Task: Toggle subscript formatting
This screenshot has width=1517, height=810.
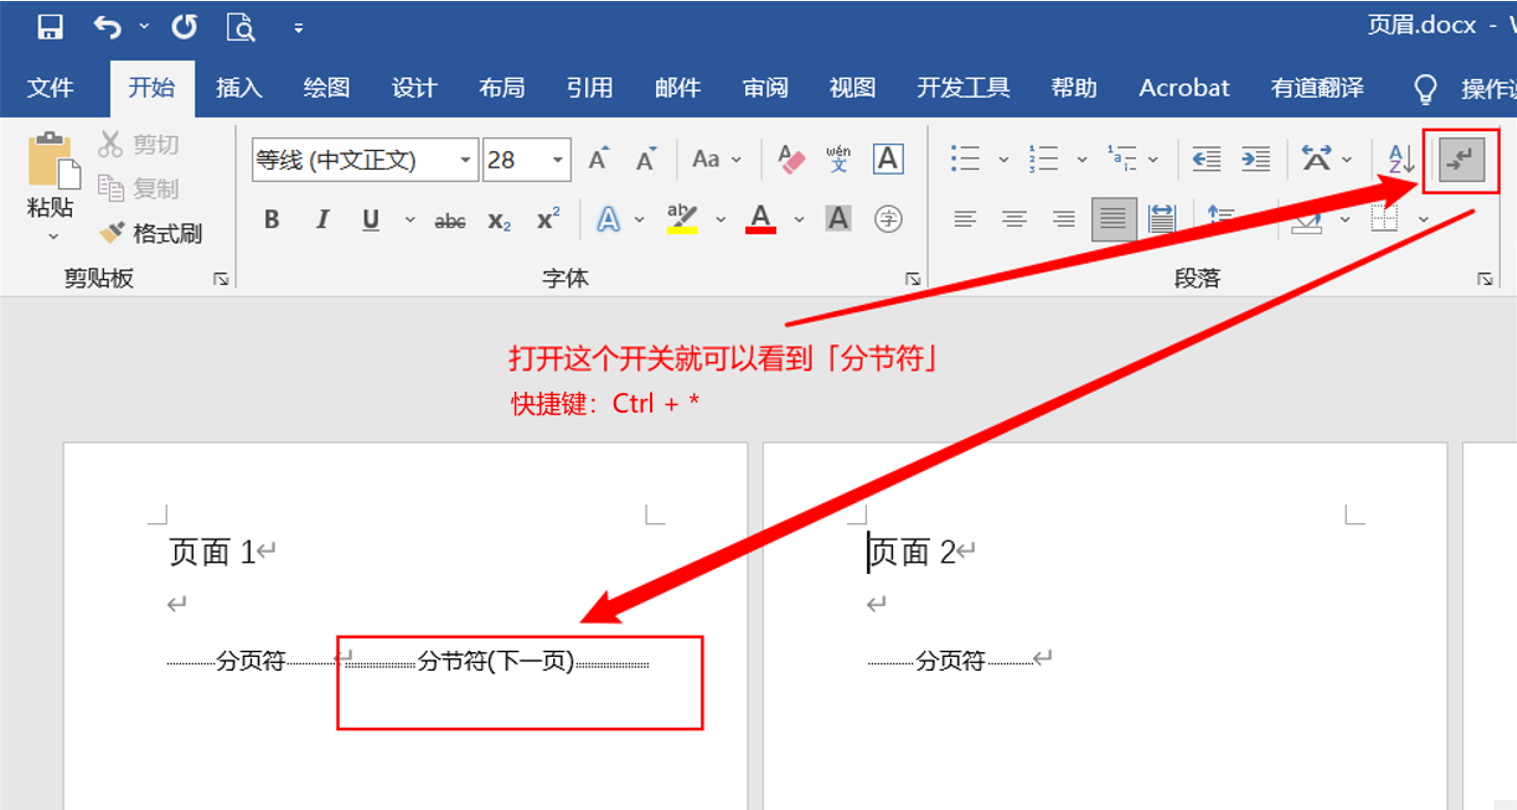Action: 499,220
